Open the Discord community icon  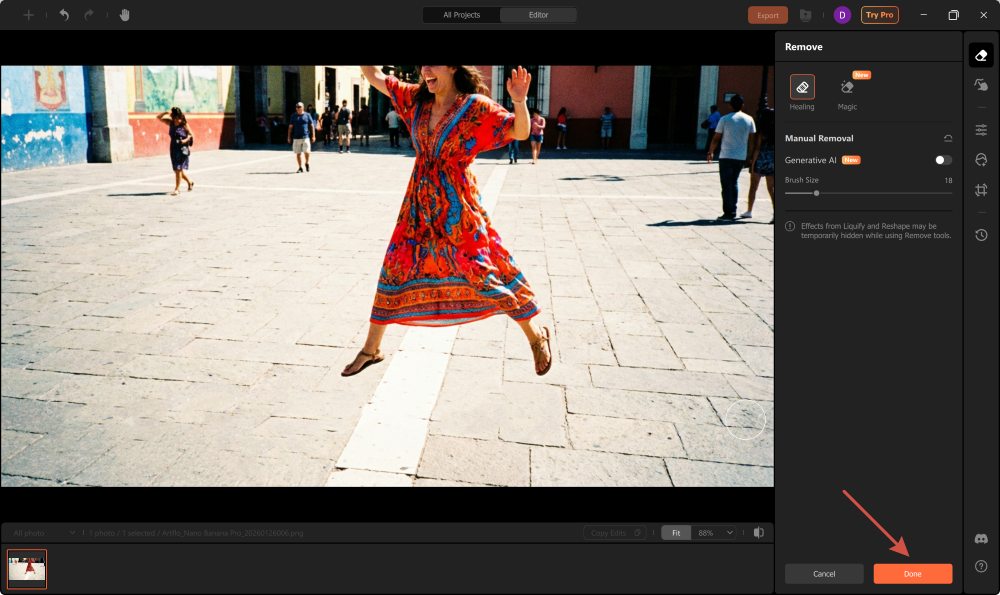[x=981, y=539]
